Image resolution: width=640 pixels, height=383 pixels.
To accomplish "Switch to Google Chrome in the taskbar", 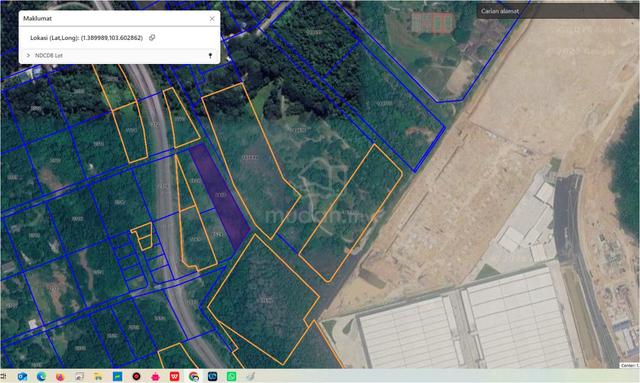I will tap(193, 376).
